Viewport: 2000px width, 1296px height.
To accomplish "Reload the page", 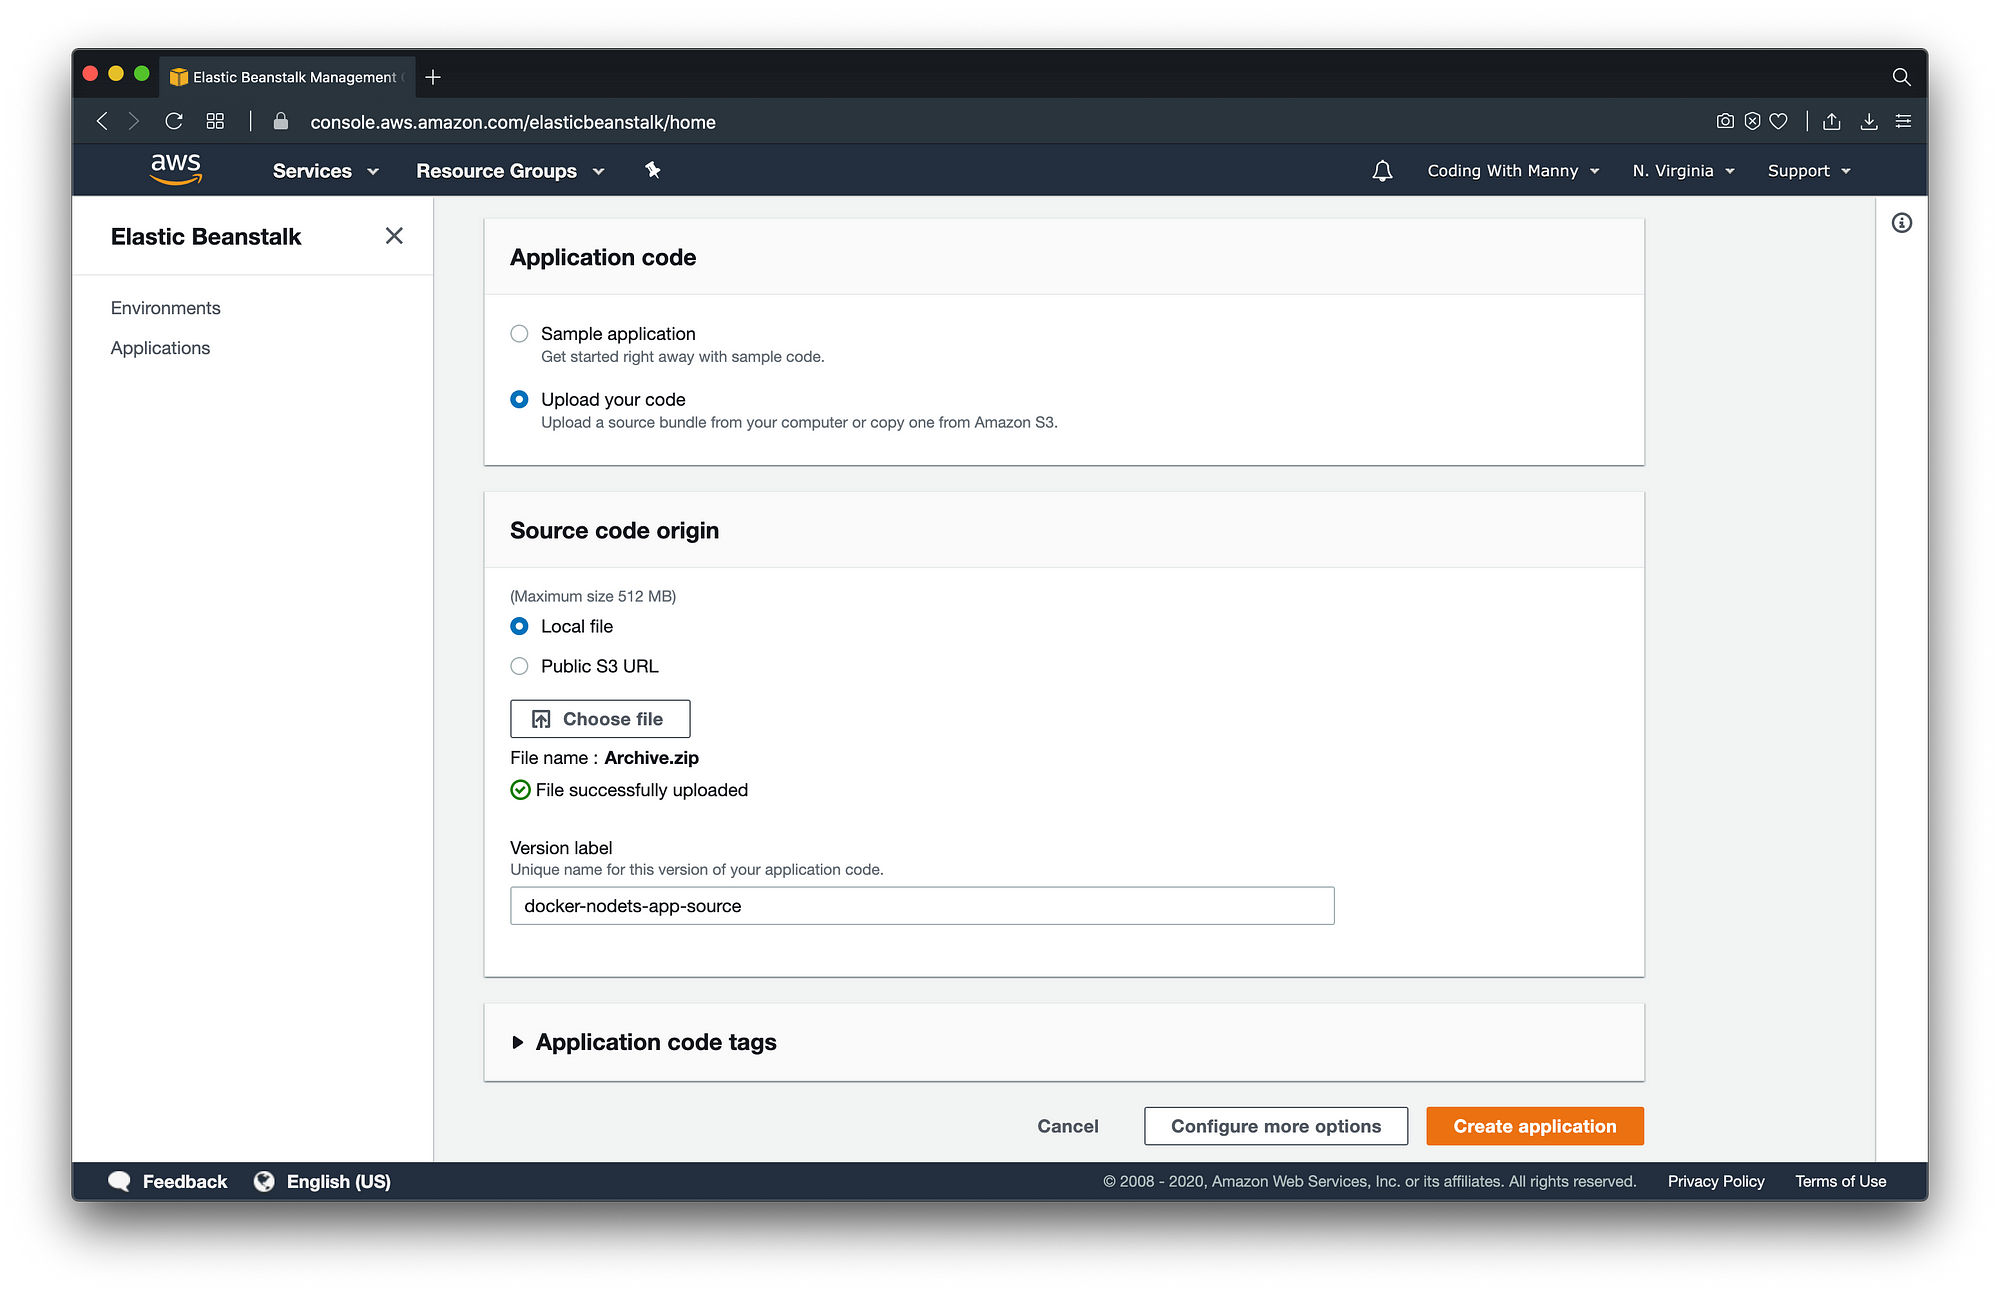I will click(x=174, y=121).
